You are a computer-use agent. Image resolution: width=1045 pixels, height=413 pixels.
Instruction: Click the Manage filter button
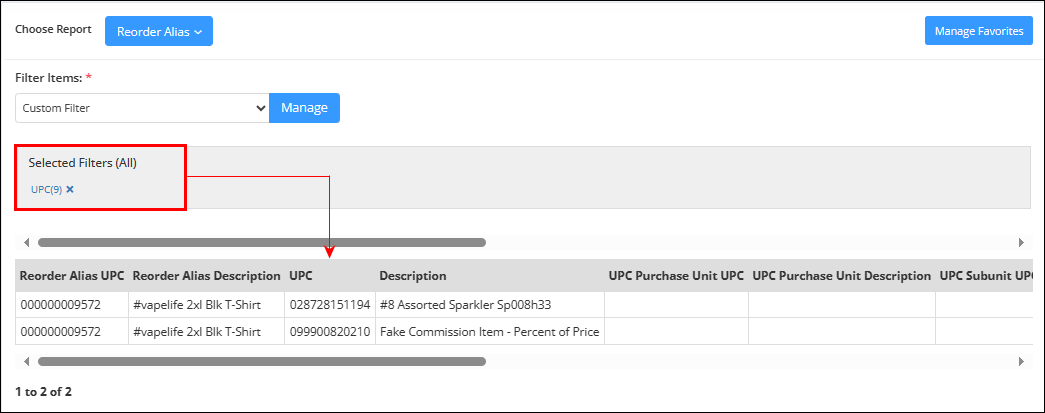point(305,108)
